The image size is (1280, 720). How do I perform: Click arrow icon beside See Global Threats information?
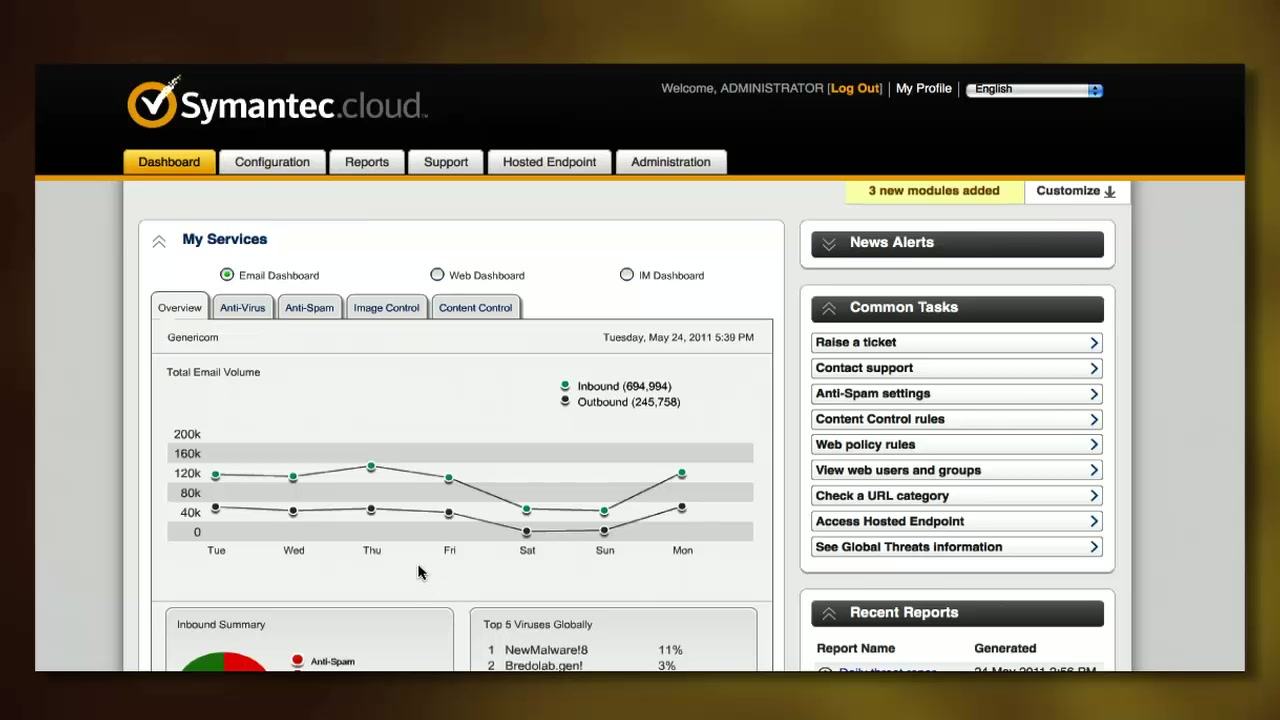[1094, 547]
